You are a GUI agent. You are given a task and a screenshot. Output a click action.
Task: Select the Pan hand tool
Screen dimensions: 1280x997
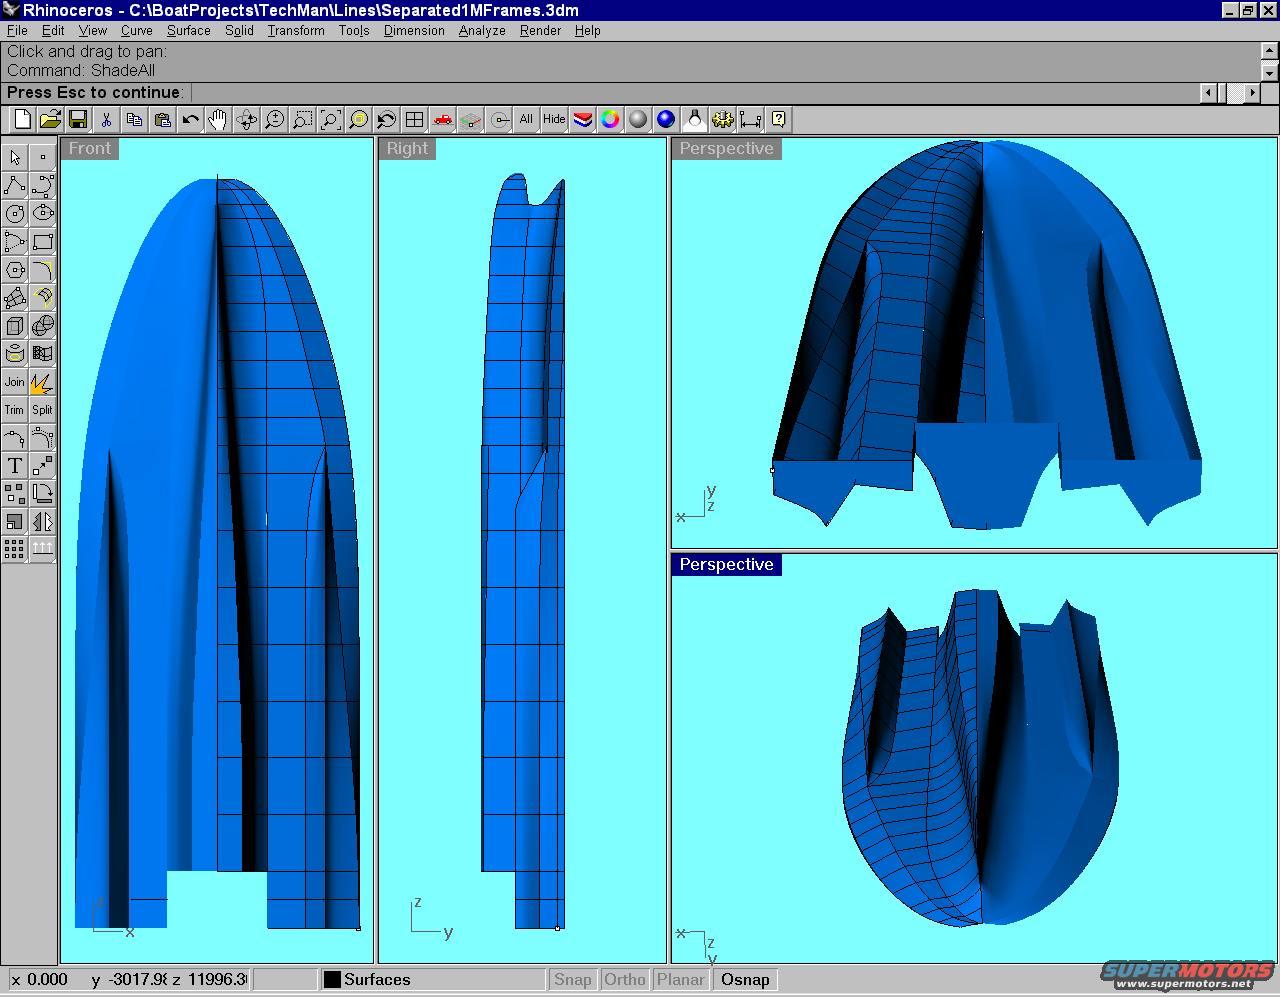(x=218, y=120)
